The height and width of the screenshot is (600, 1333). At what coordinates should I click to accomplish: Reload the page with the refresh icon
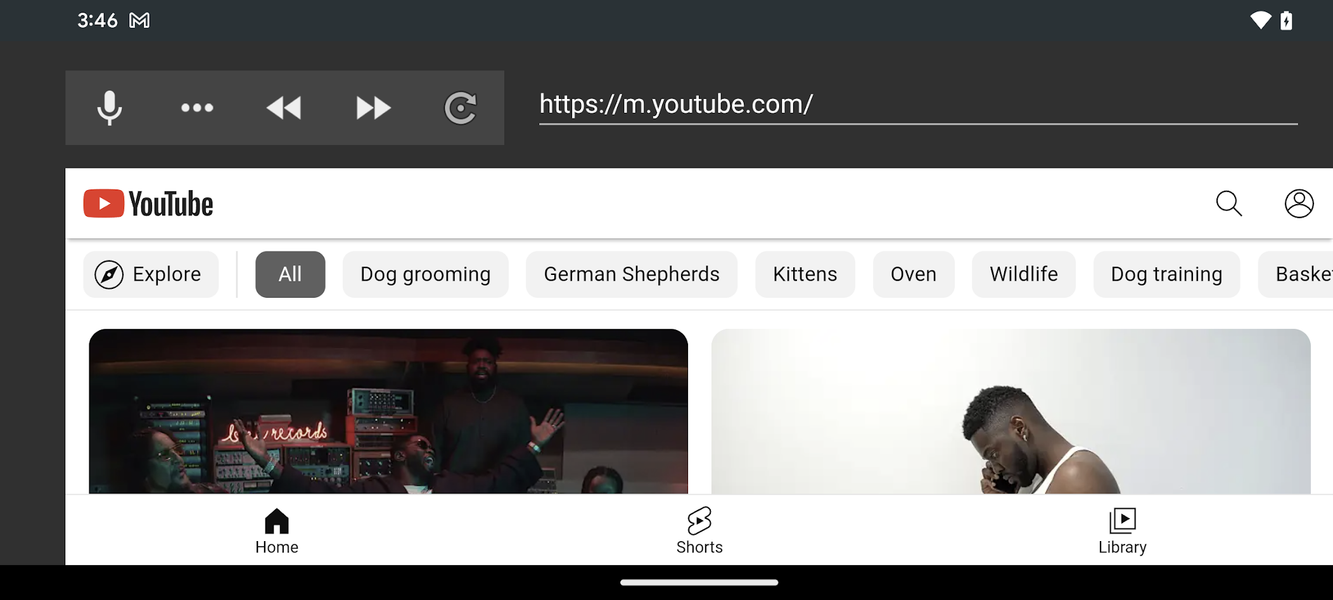click(459, 108)
